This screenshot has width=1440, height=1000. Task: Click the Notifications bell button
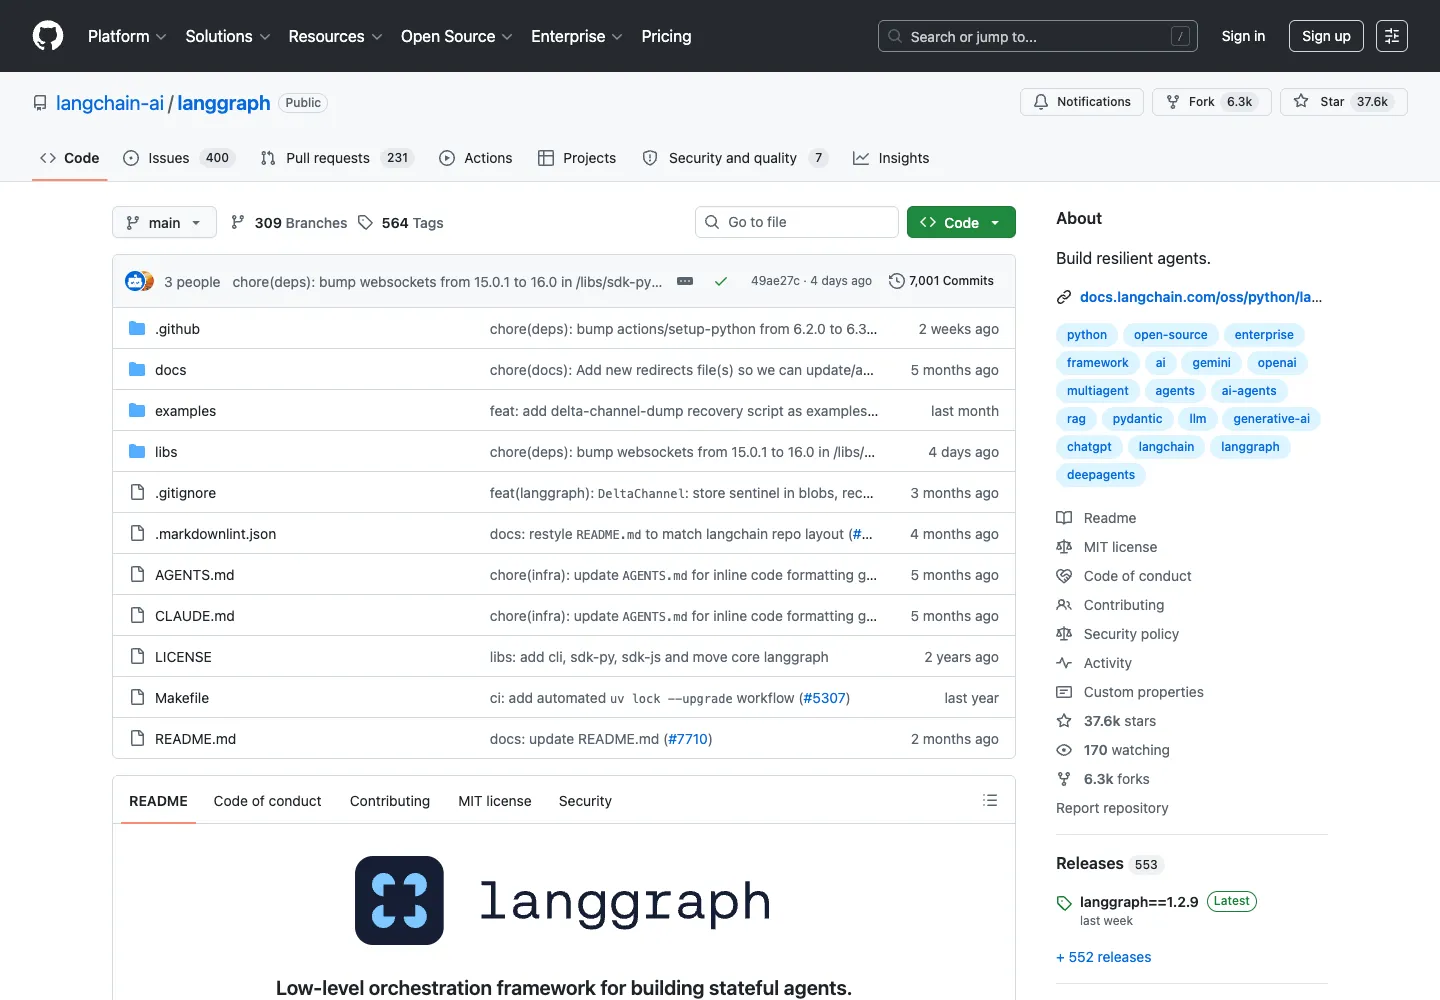1082,102
